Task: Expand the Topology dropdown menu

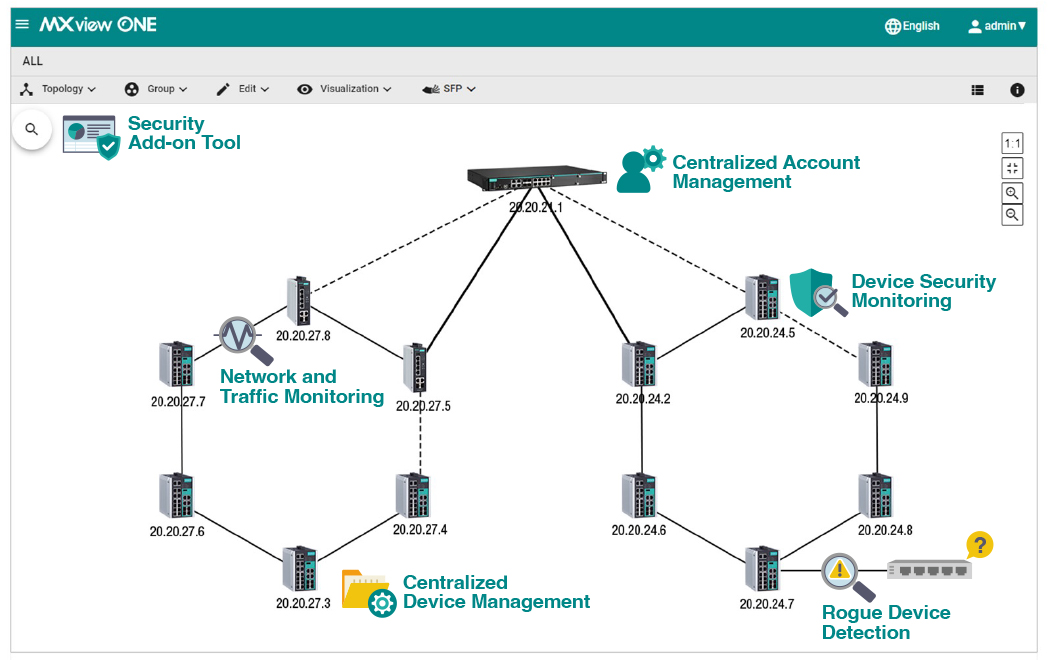Action: tap(58, 89)
